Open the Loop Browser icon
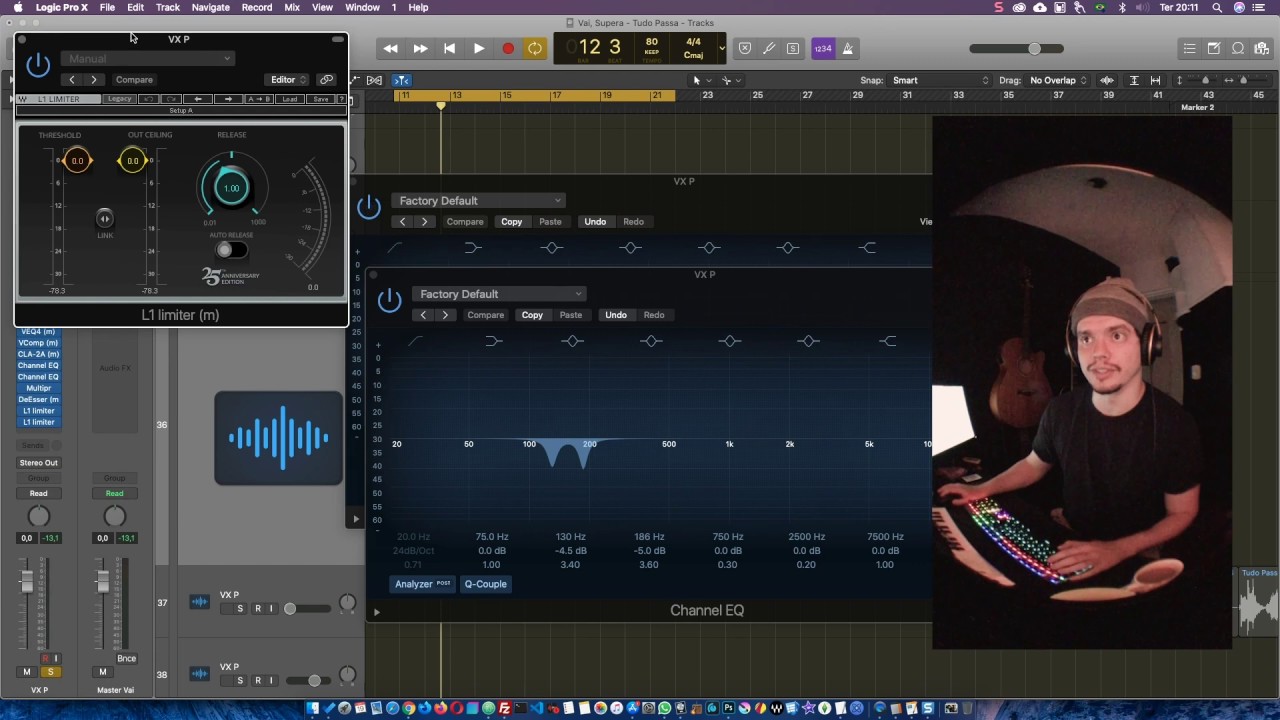This screenshot has width=1280, height=720. (x=1238, y=48)
